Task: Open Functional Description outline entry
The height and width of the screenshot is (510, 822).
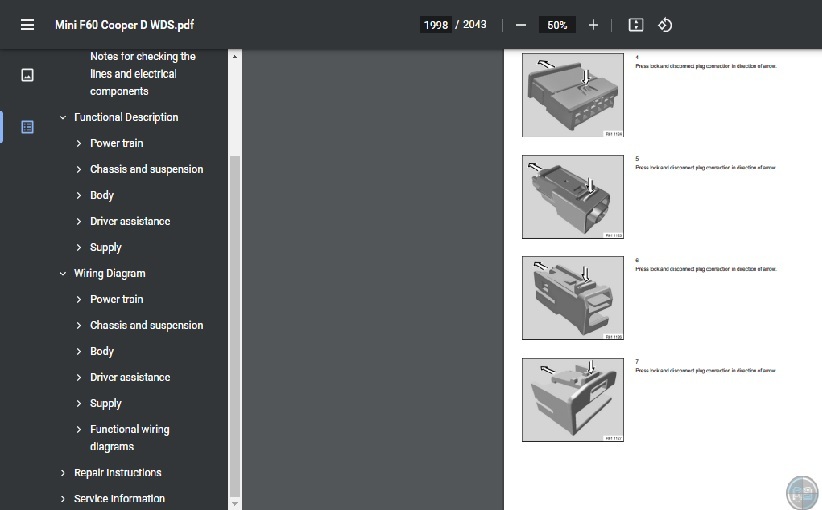Action: [126, 117]
